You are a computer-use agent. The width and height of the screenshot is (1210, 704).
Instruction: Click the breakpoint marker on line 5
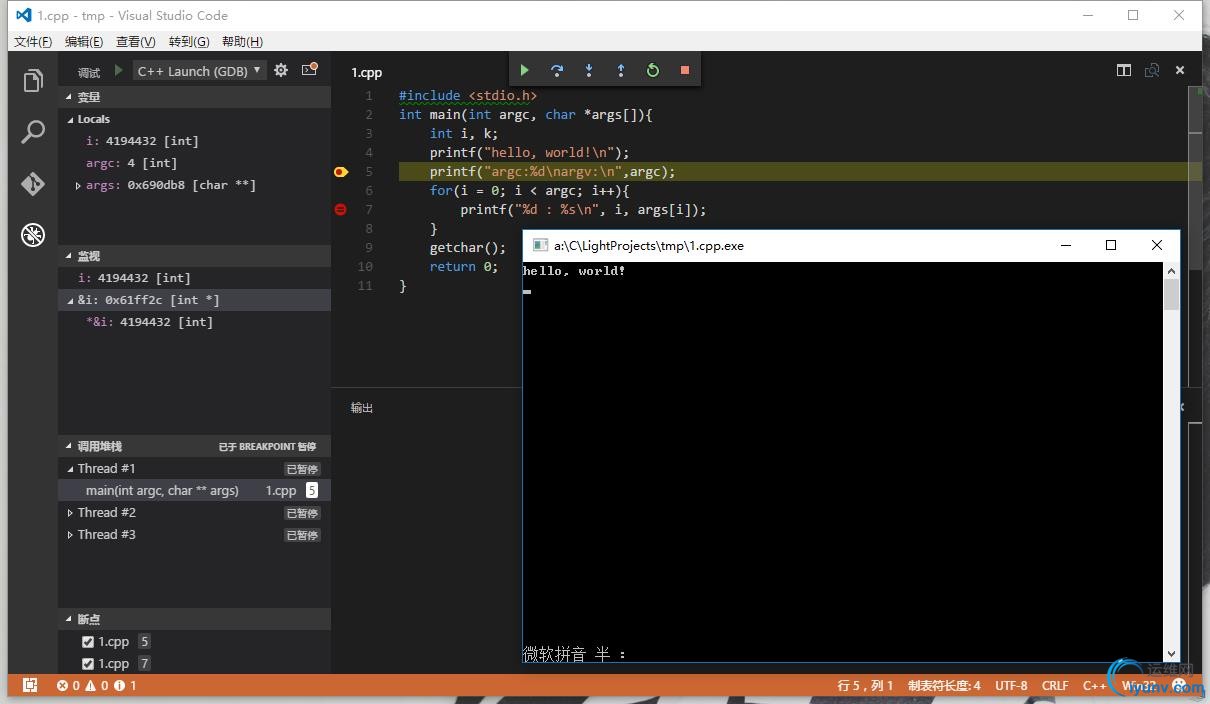click(x=340, y=172)
